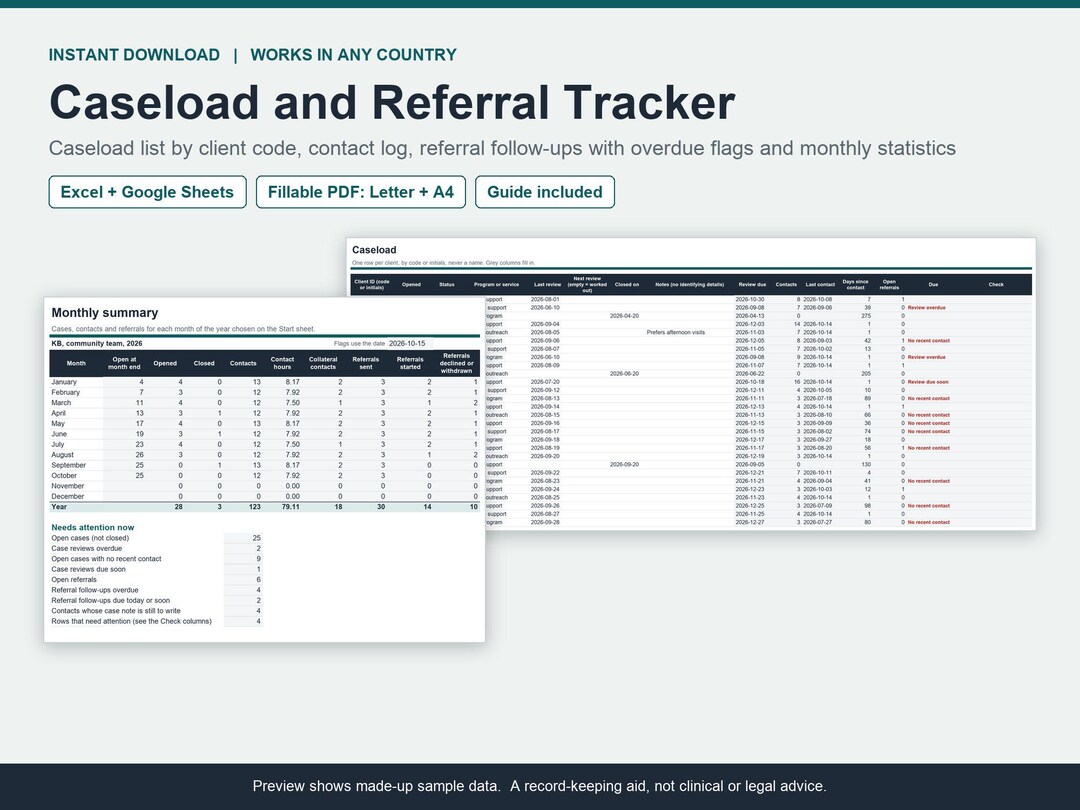The image size is (1080, 810).
Task: Click 'Contacts whose case note is still to write'
Action: 157,610
